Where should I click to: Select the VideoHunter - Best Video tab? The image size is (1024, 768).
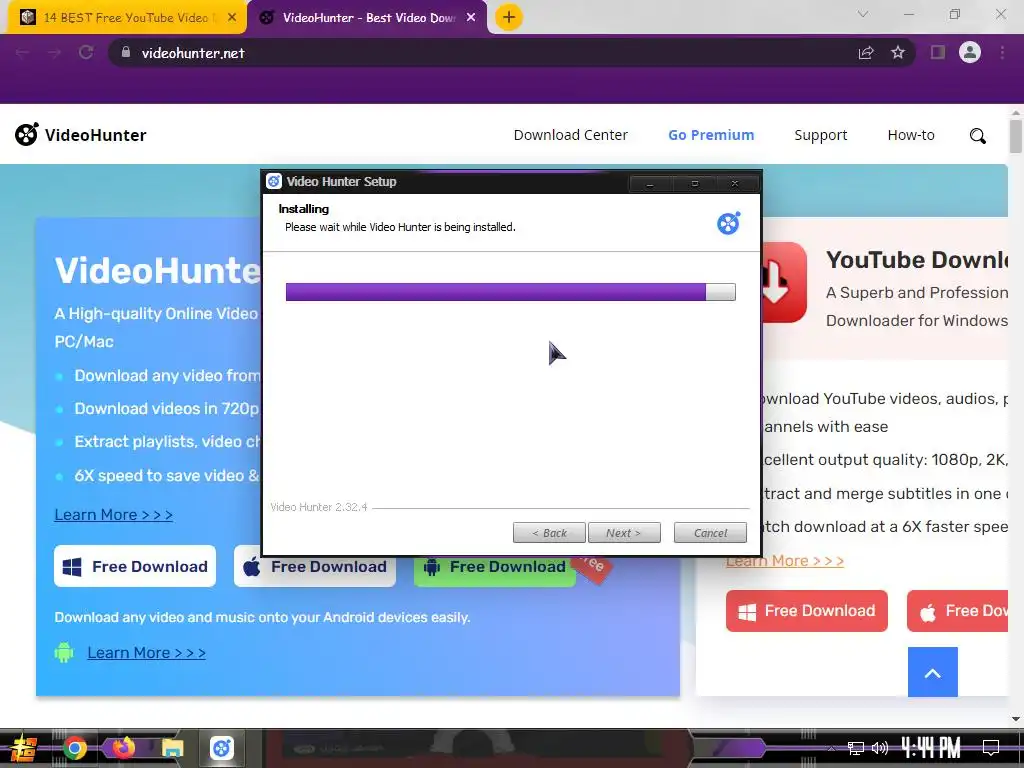click(x=368, y=18)
